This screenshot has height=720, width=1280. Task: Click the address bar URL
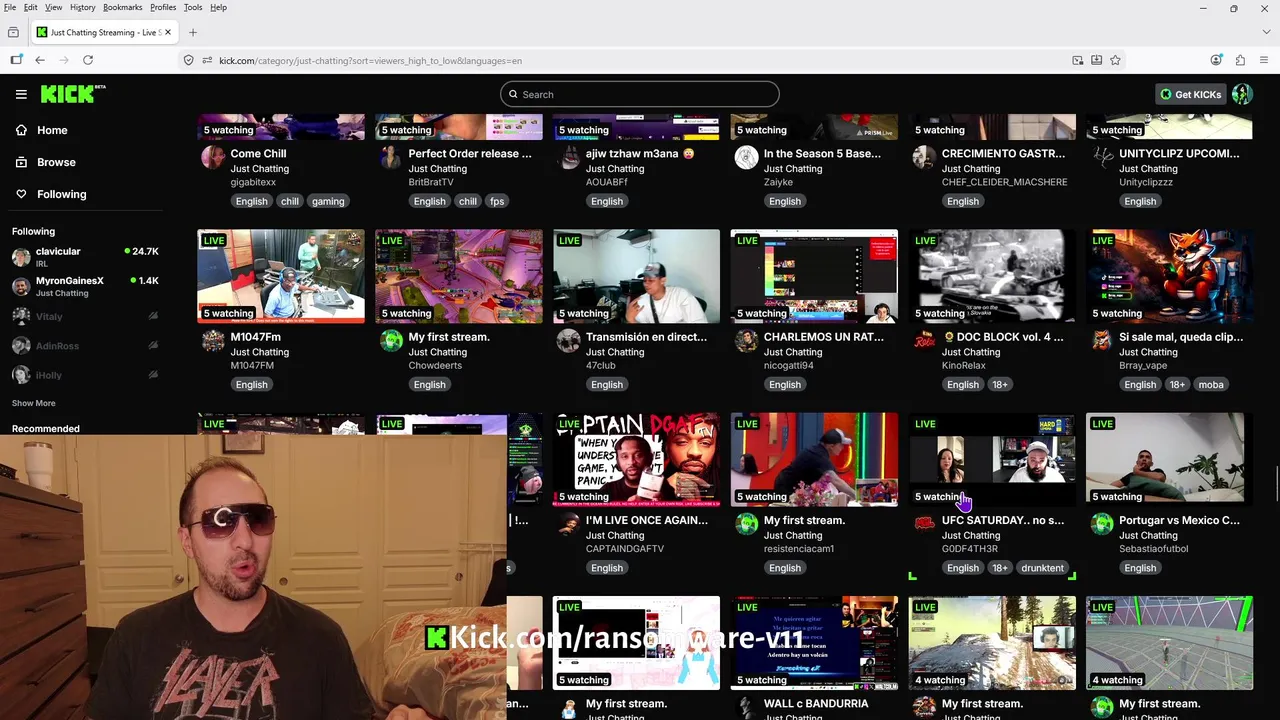(370, 60)
